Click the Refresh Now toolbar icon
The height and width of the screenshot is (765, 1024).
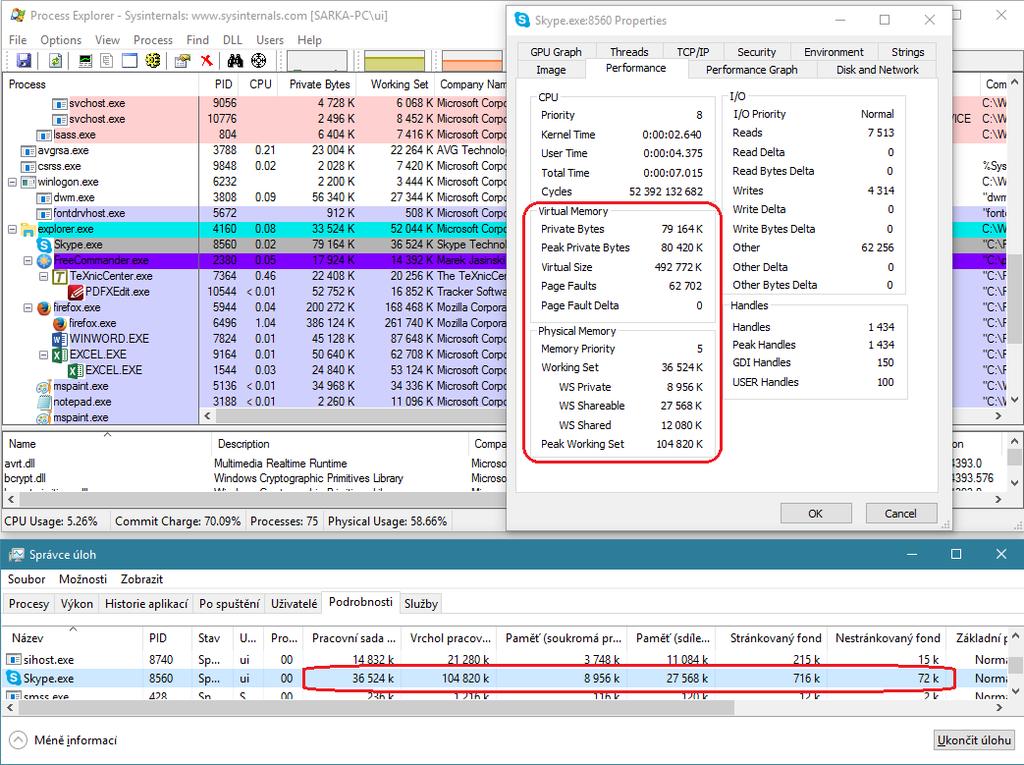56,61
